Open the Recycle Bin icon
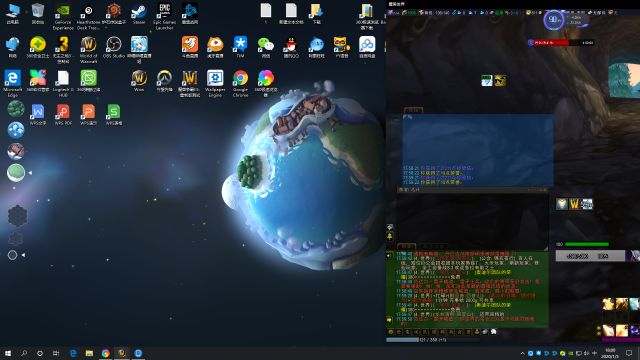The image size is (640, 360). (x=38, y=14)
